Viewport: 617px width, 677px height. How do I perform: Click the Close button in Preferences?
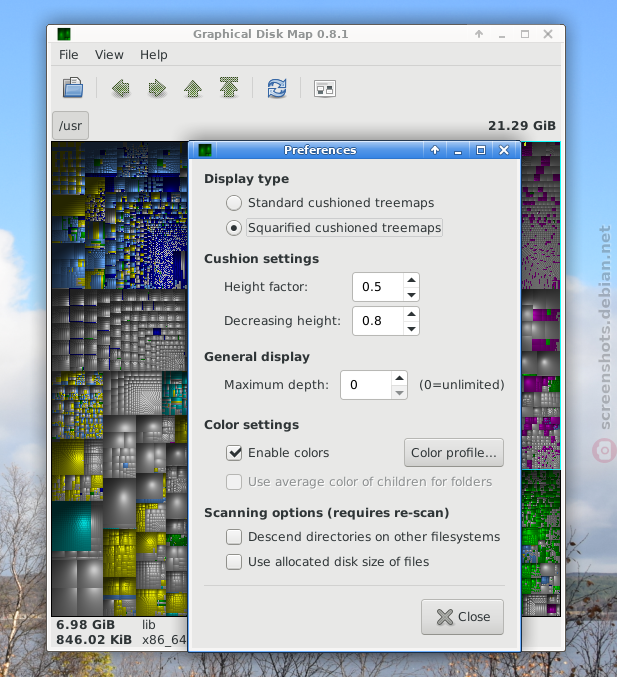[462, 617]
